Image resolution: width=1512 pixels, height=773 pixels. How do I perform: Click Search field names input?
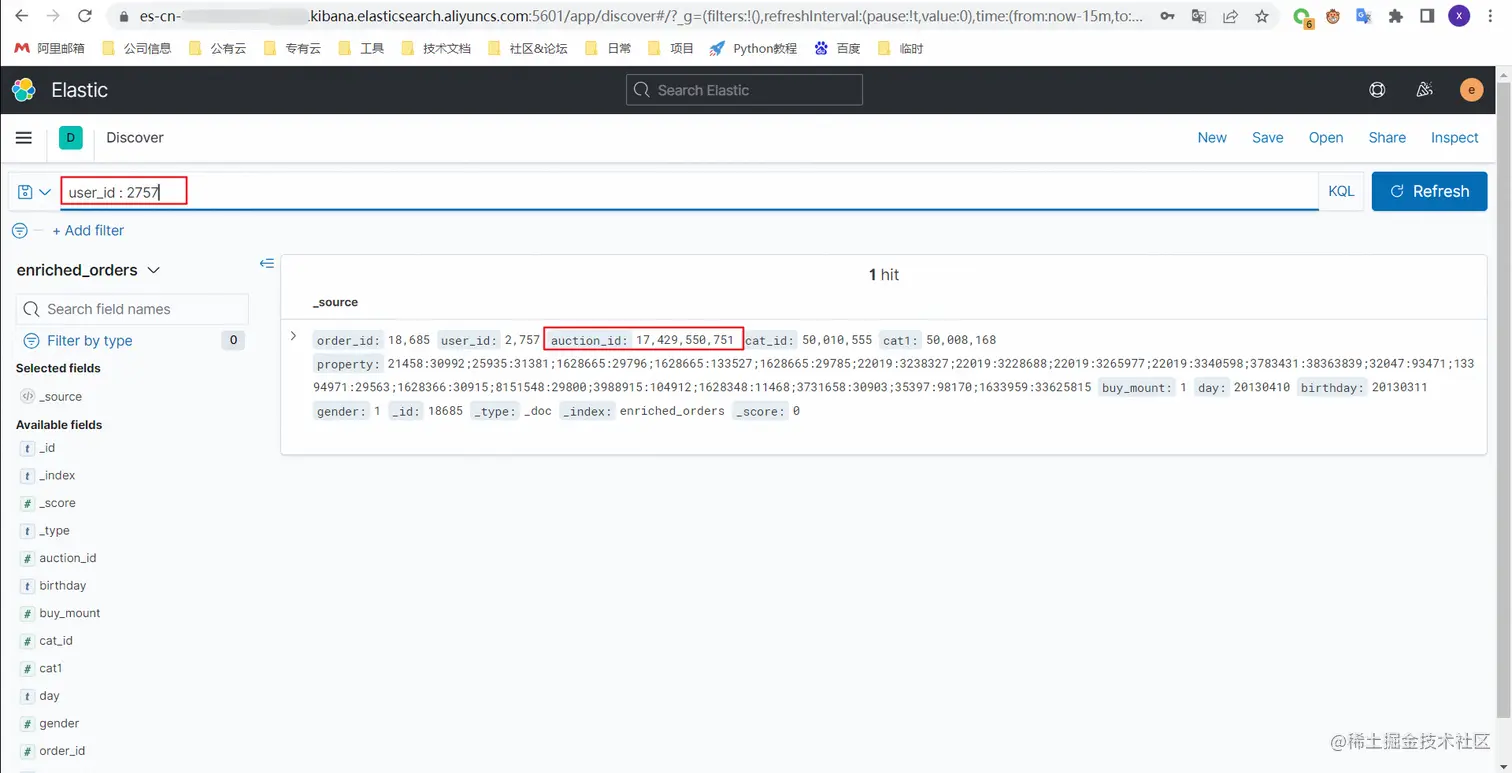[x=132, y=309]
